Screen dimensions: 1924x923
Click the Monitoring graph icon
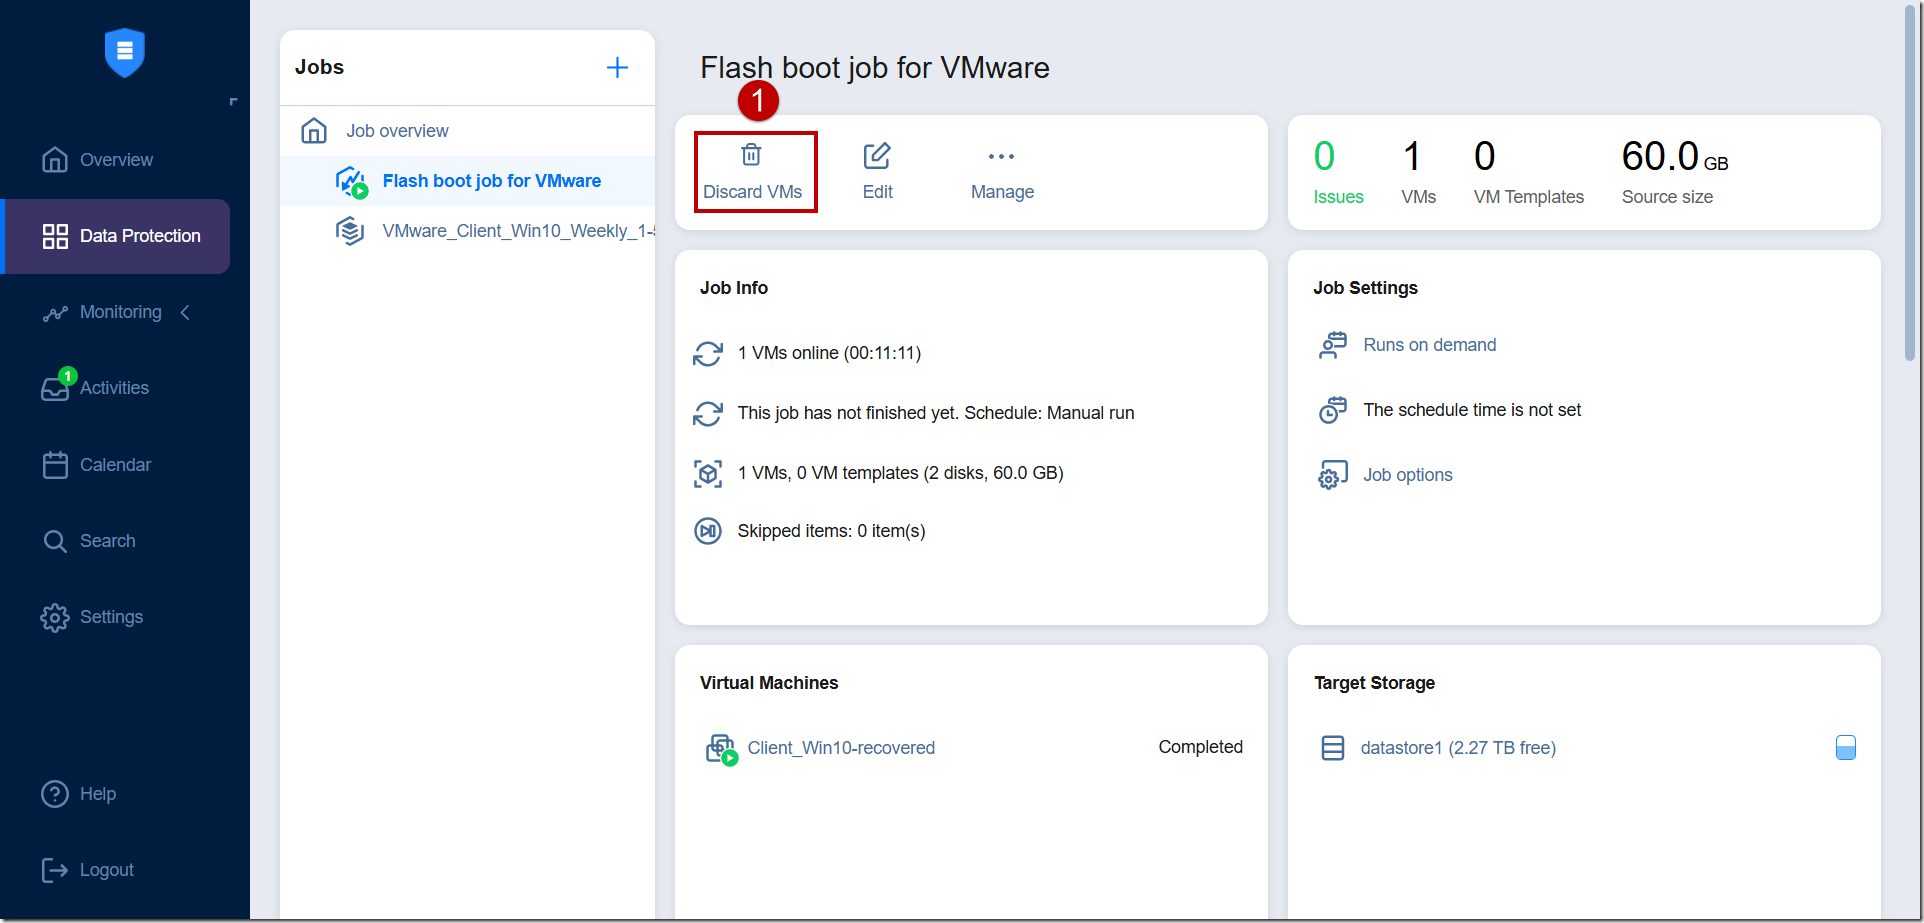click(55, 313)
